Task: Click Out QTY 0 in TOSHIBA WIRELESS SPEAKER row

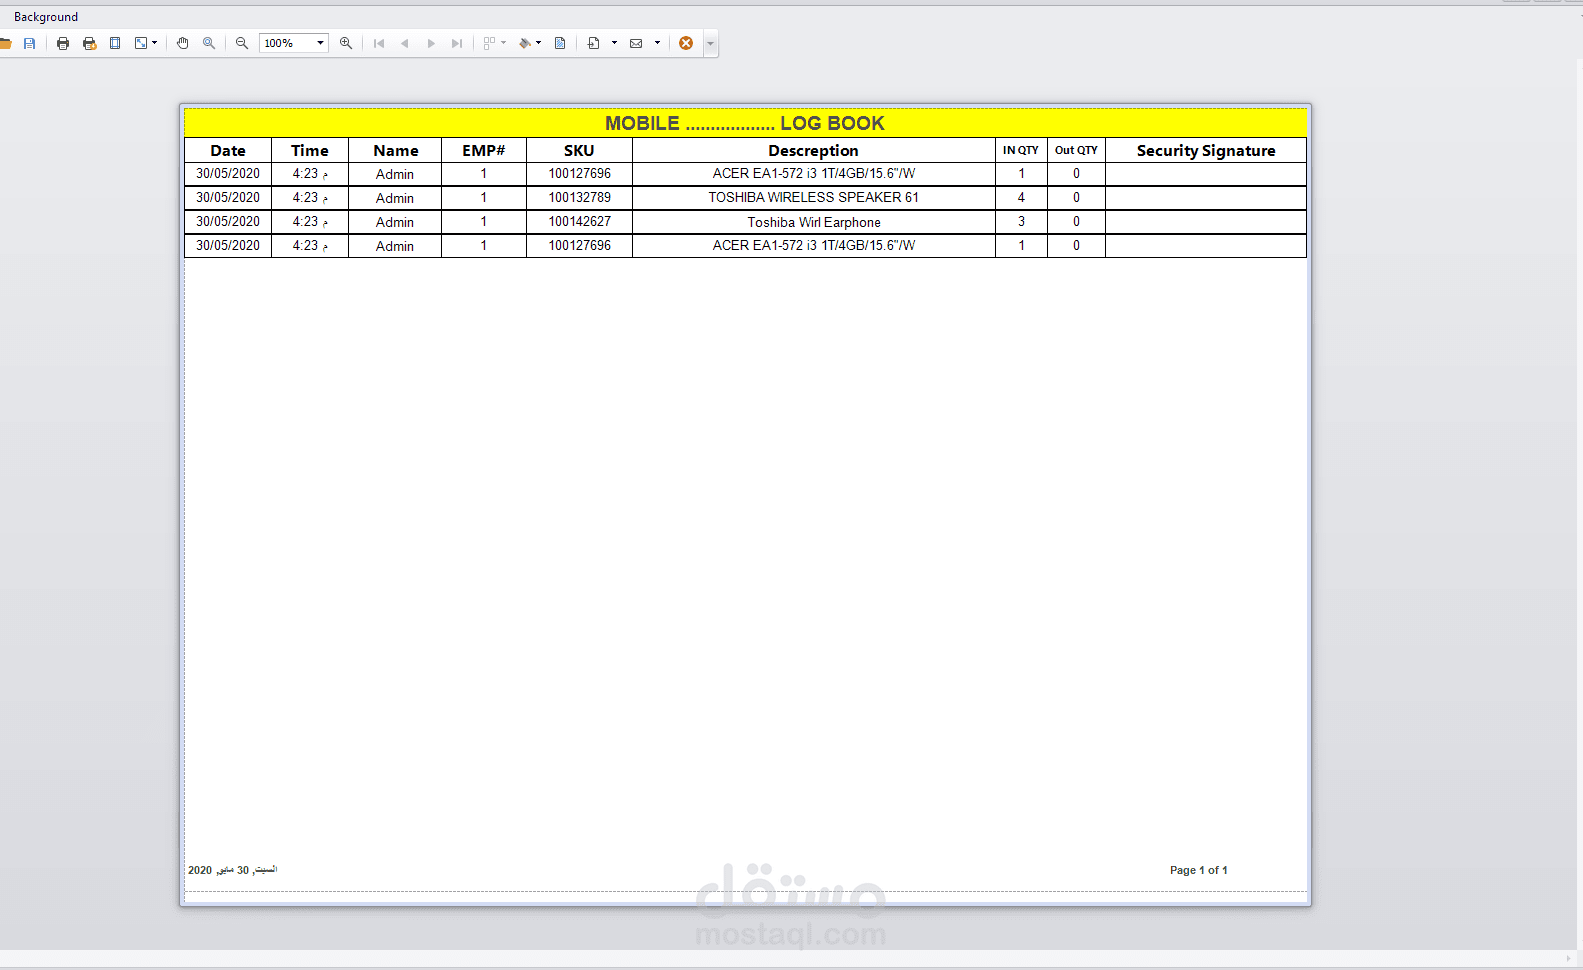Action: point(1076,198)
